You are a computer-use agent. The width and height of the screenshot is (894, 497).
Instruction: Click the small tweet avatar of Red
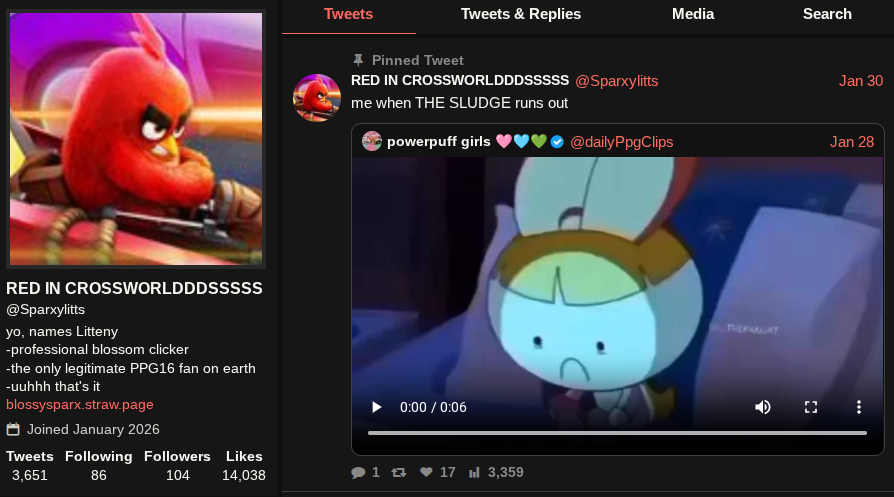(317, 97)
